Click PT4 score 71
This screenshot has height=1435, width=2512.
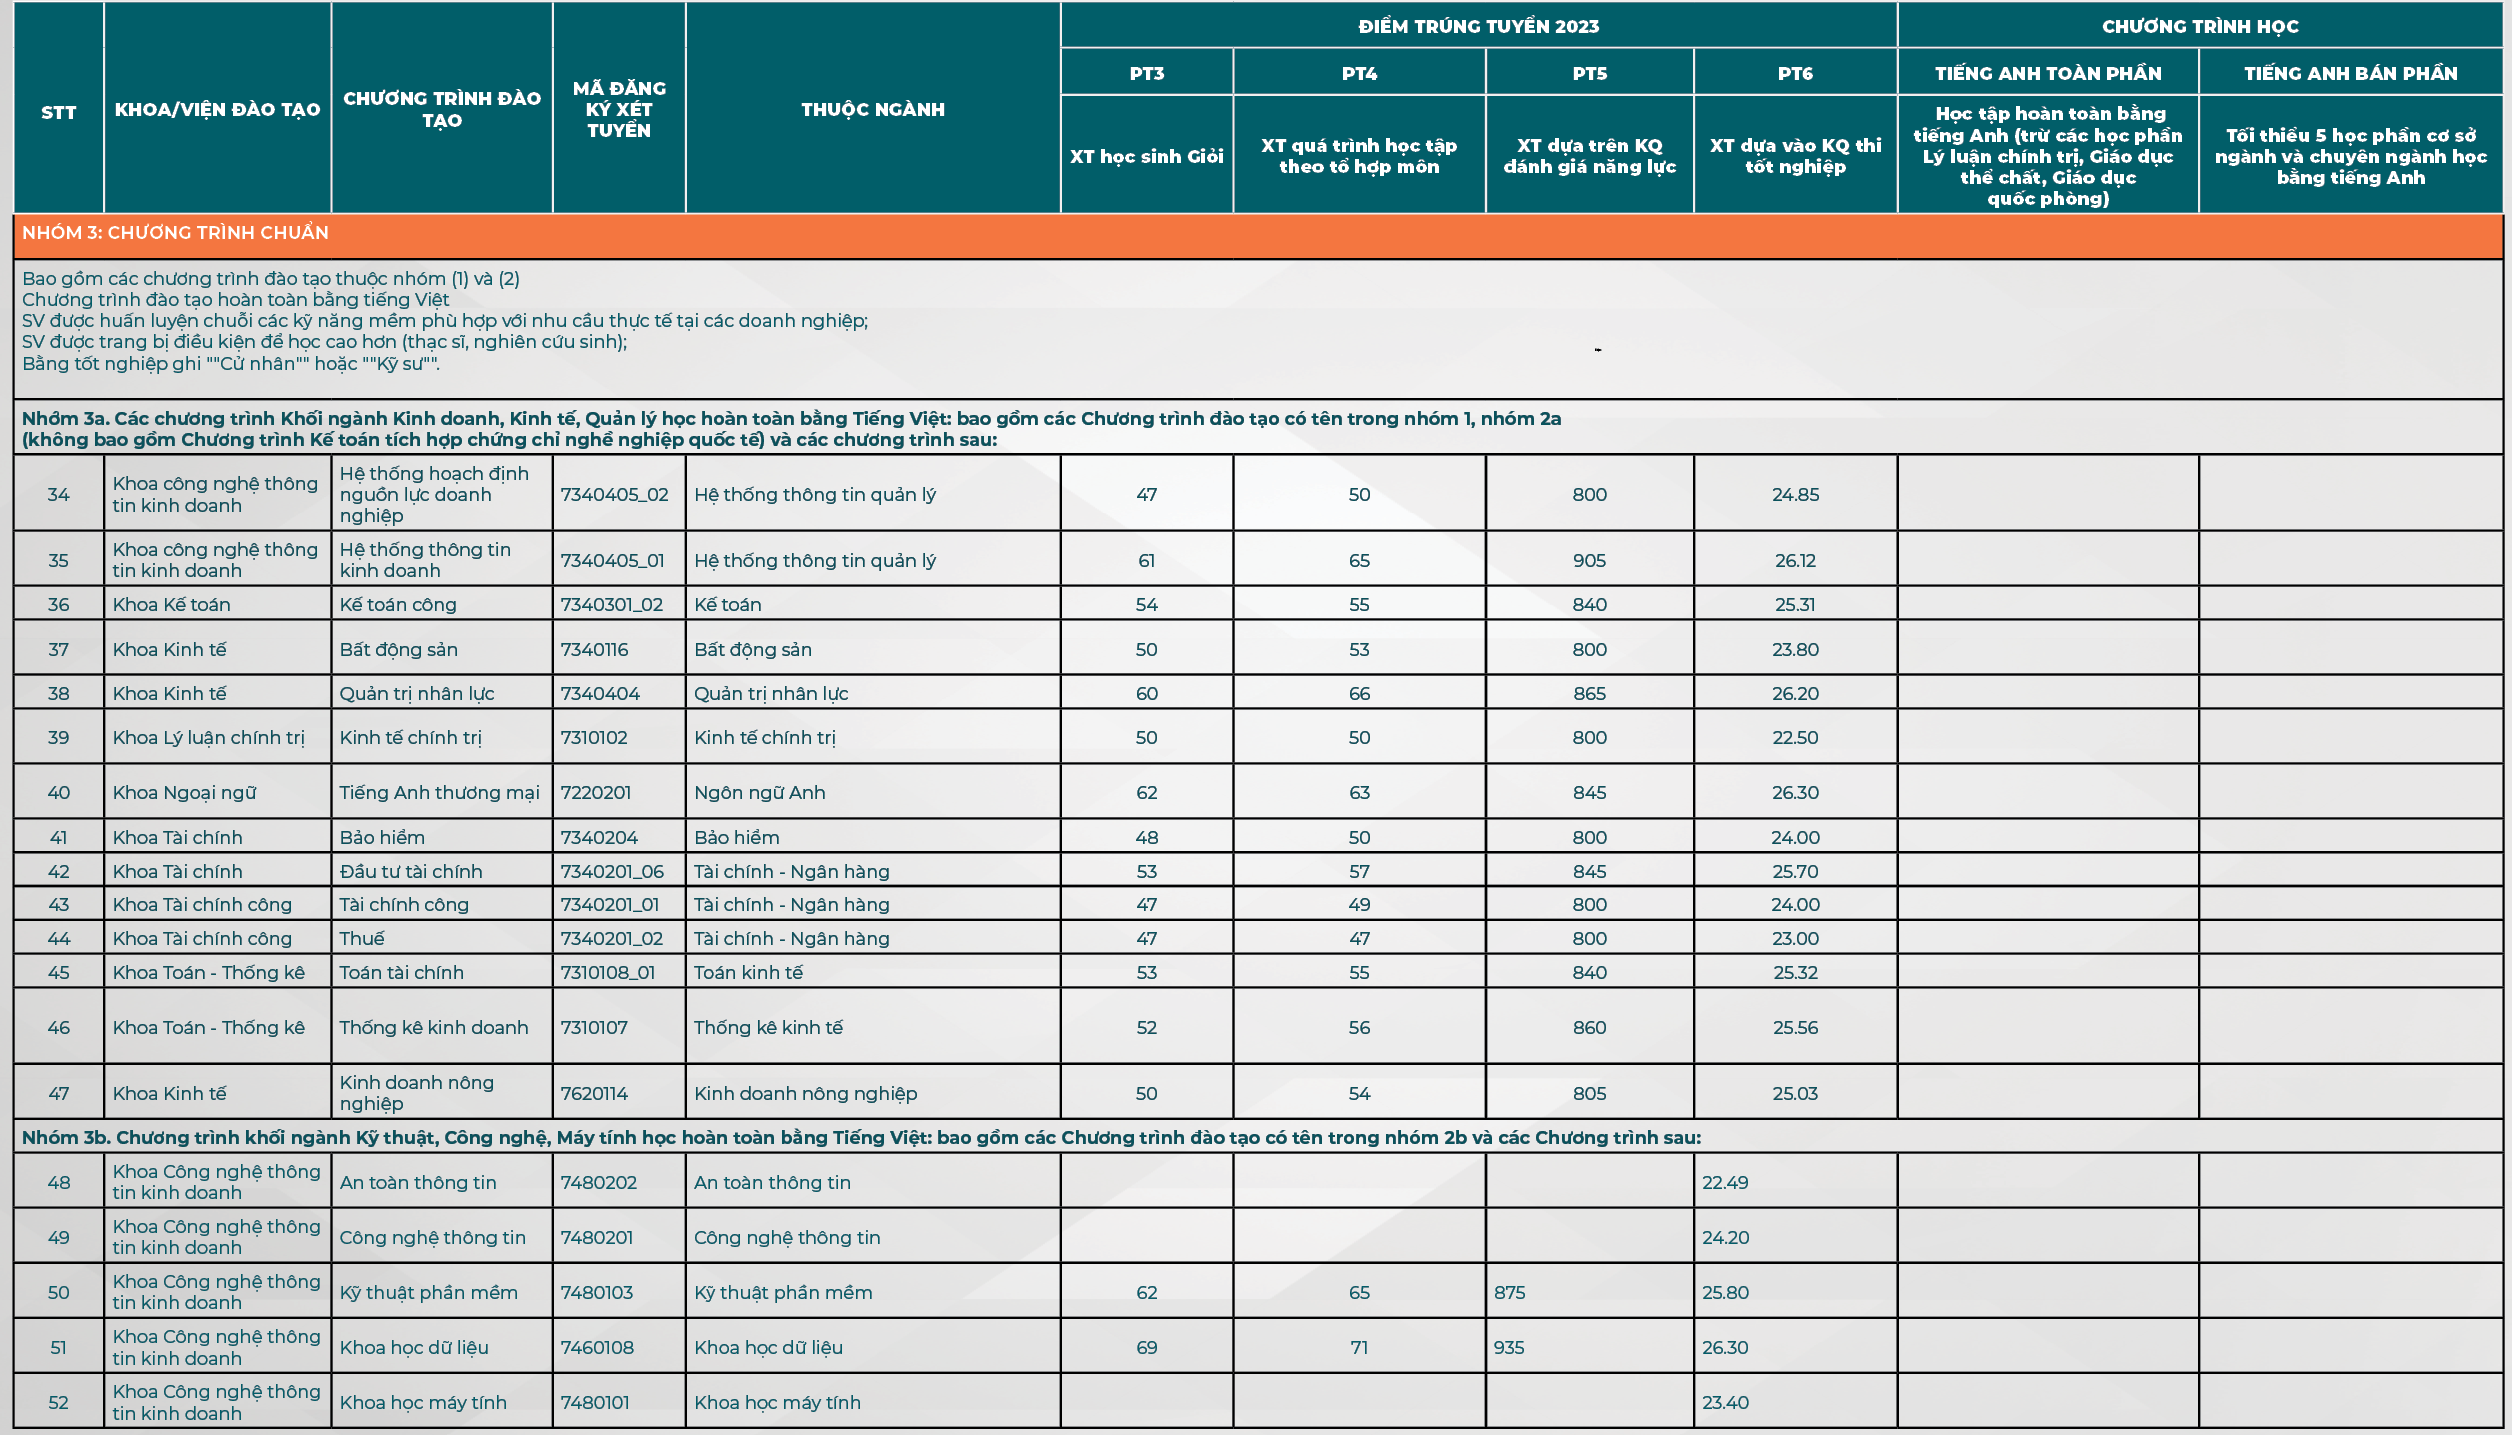tap(1359, 1347)
